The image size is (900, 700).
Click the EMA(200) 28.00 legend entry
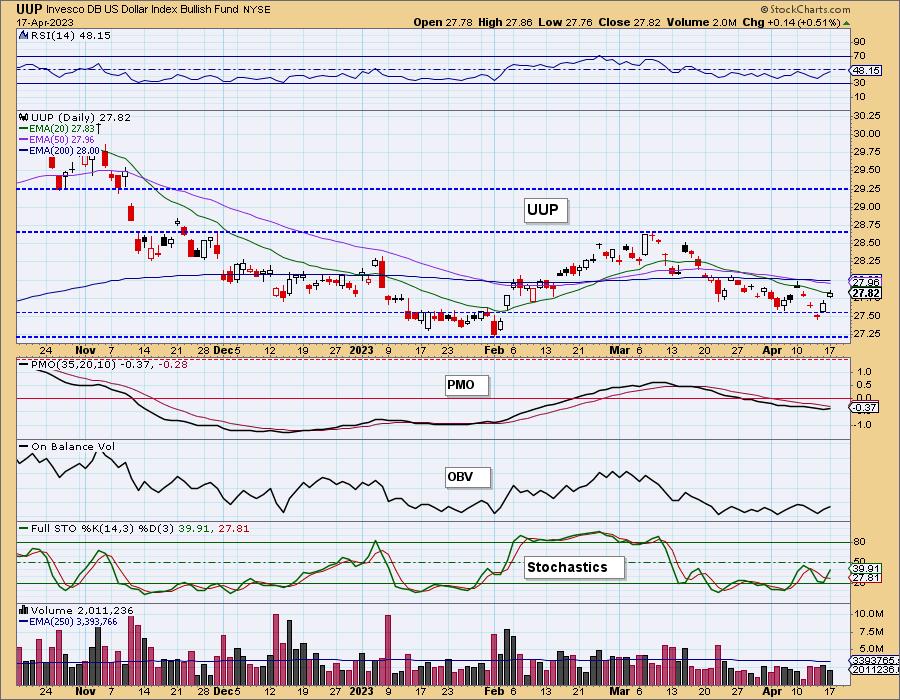click(x=60, y=150)
